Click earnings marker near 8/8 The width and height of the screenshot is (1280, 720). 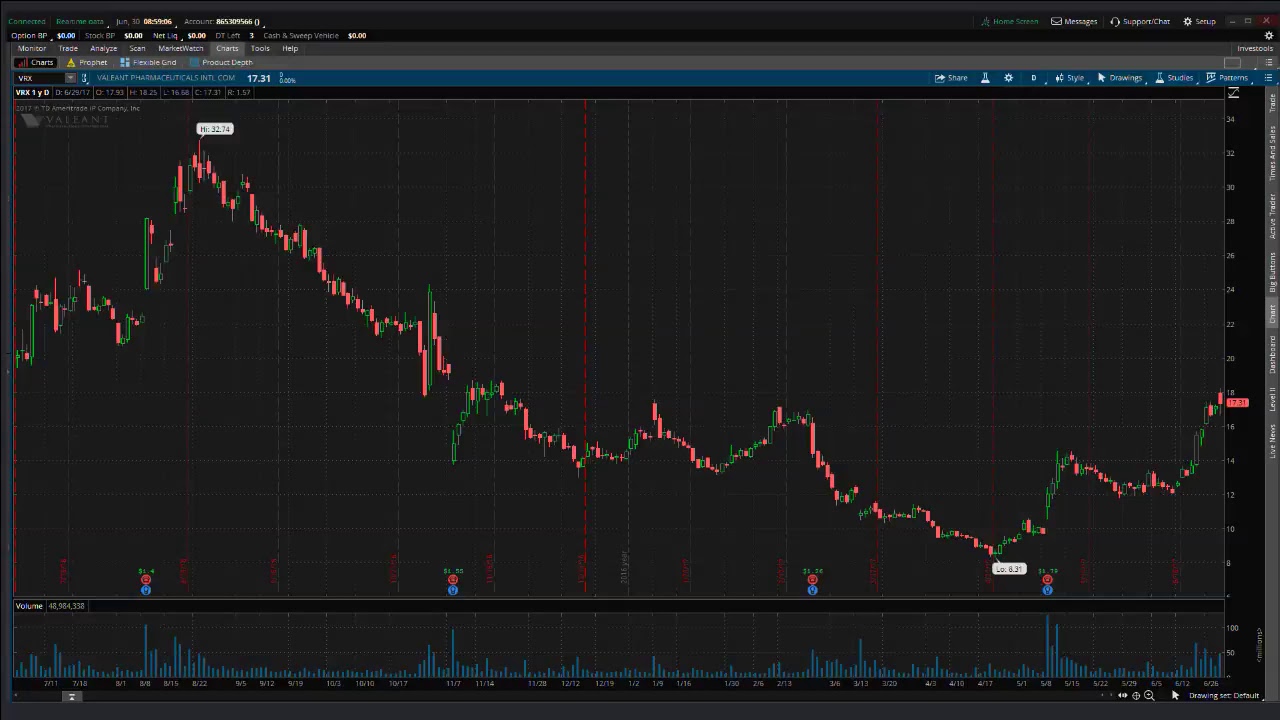tap(146, 580)
